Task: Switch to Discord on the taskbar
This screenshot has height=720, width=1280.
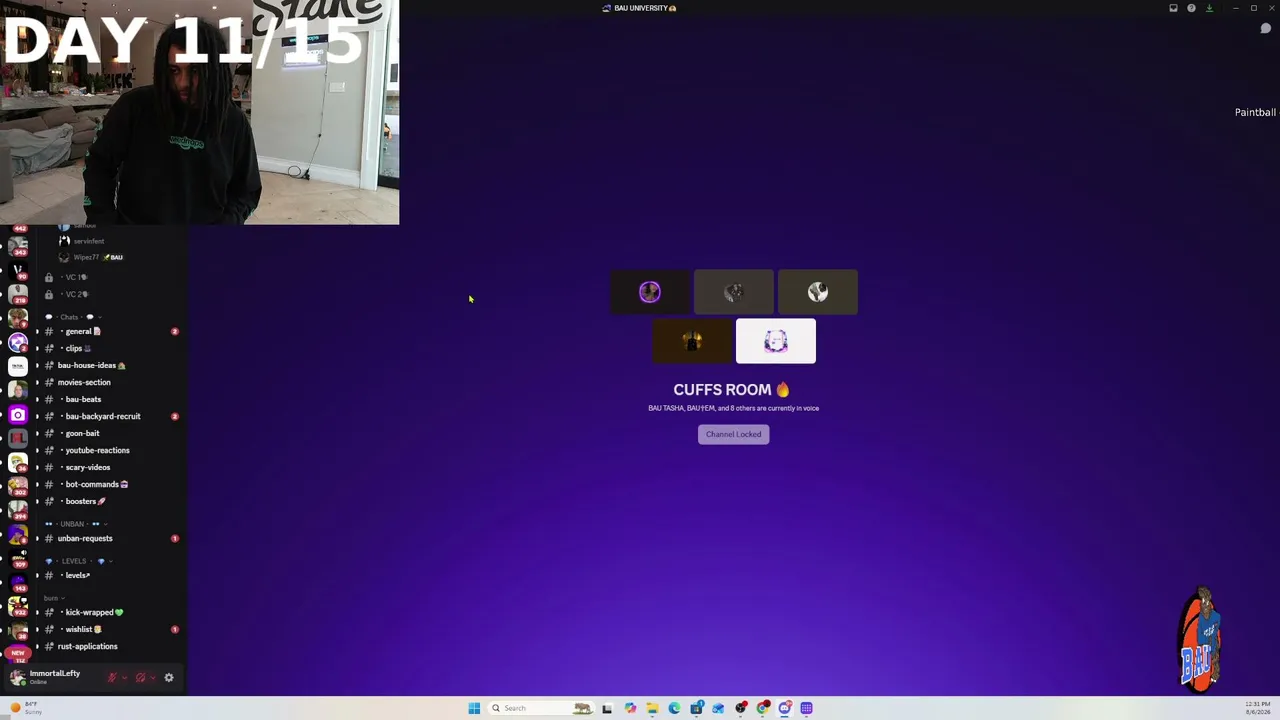Action: [x=785, y=708]
